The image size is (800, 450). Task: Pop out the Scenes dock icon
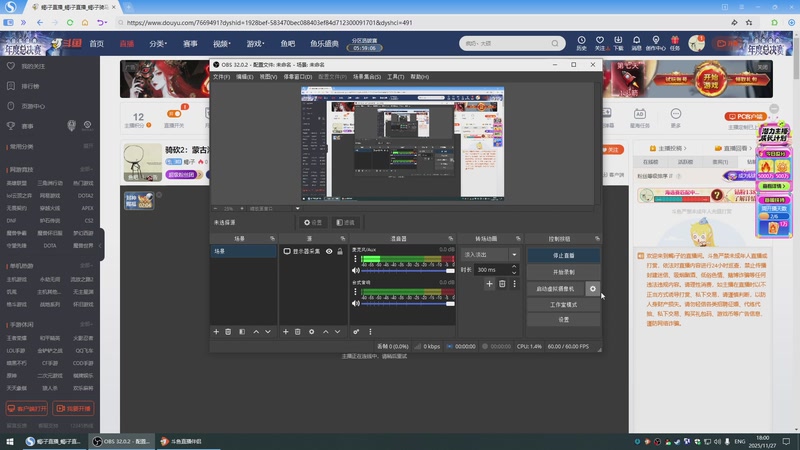(x=272, y=238)
